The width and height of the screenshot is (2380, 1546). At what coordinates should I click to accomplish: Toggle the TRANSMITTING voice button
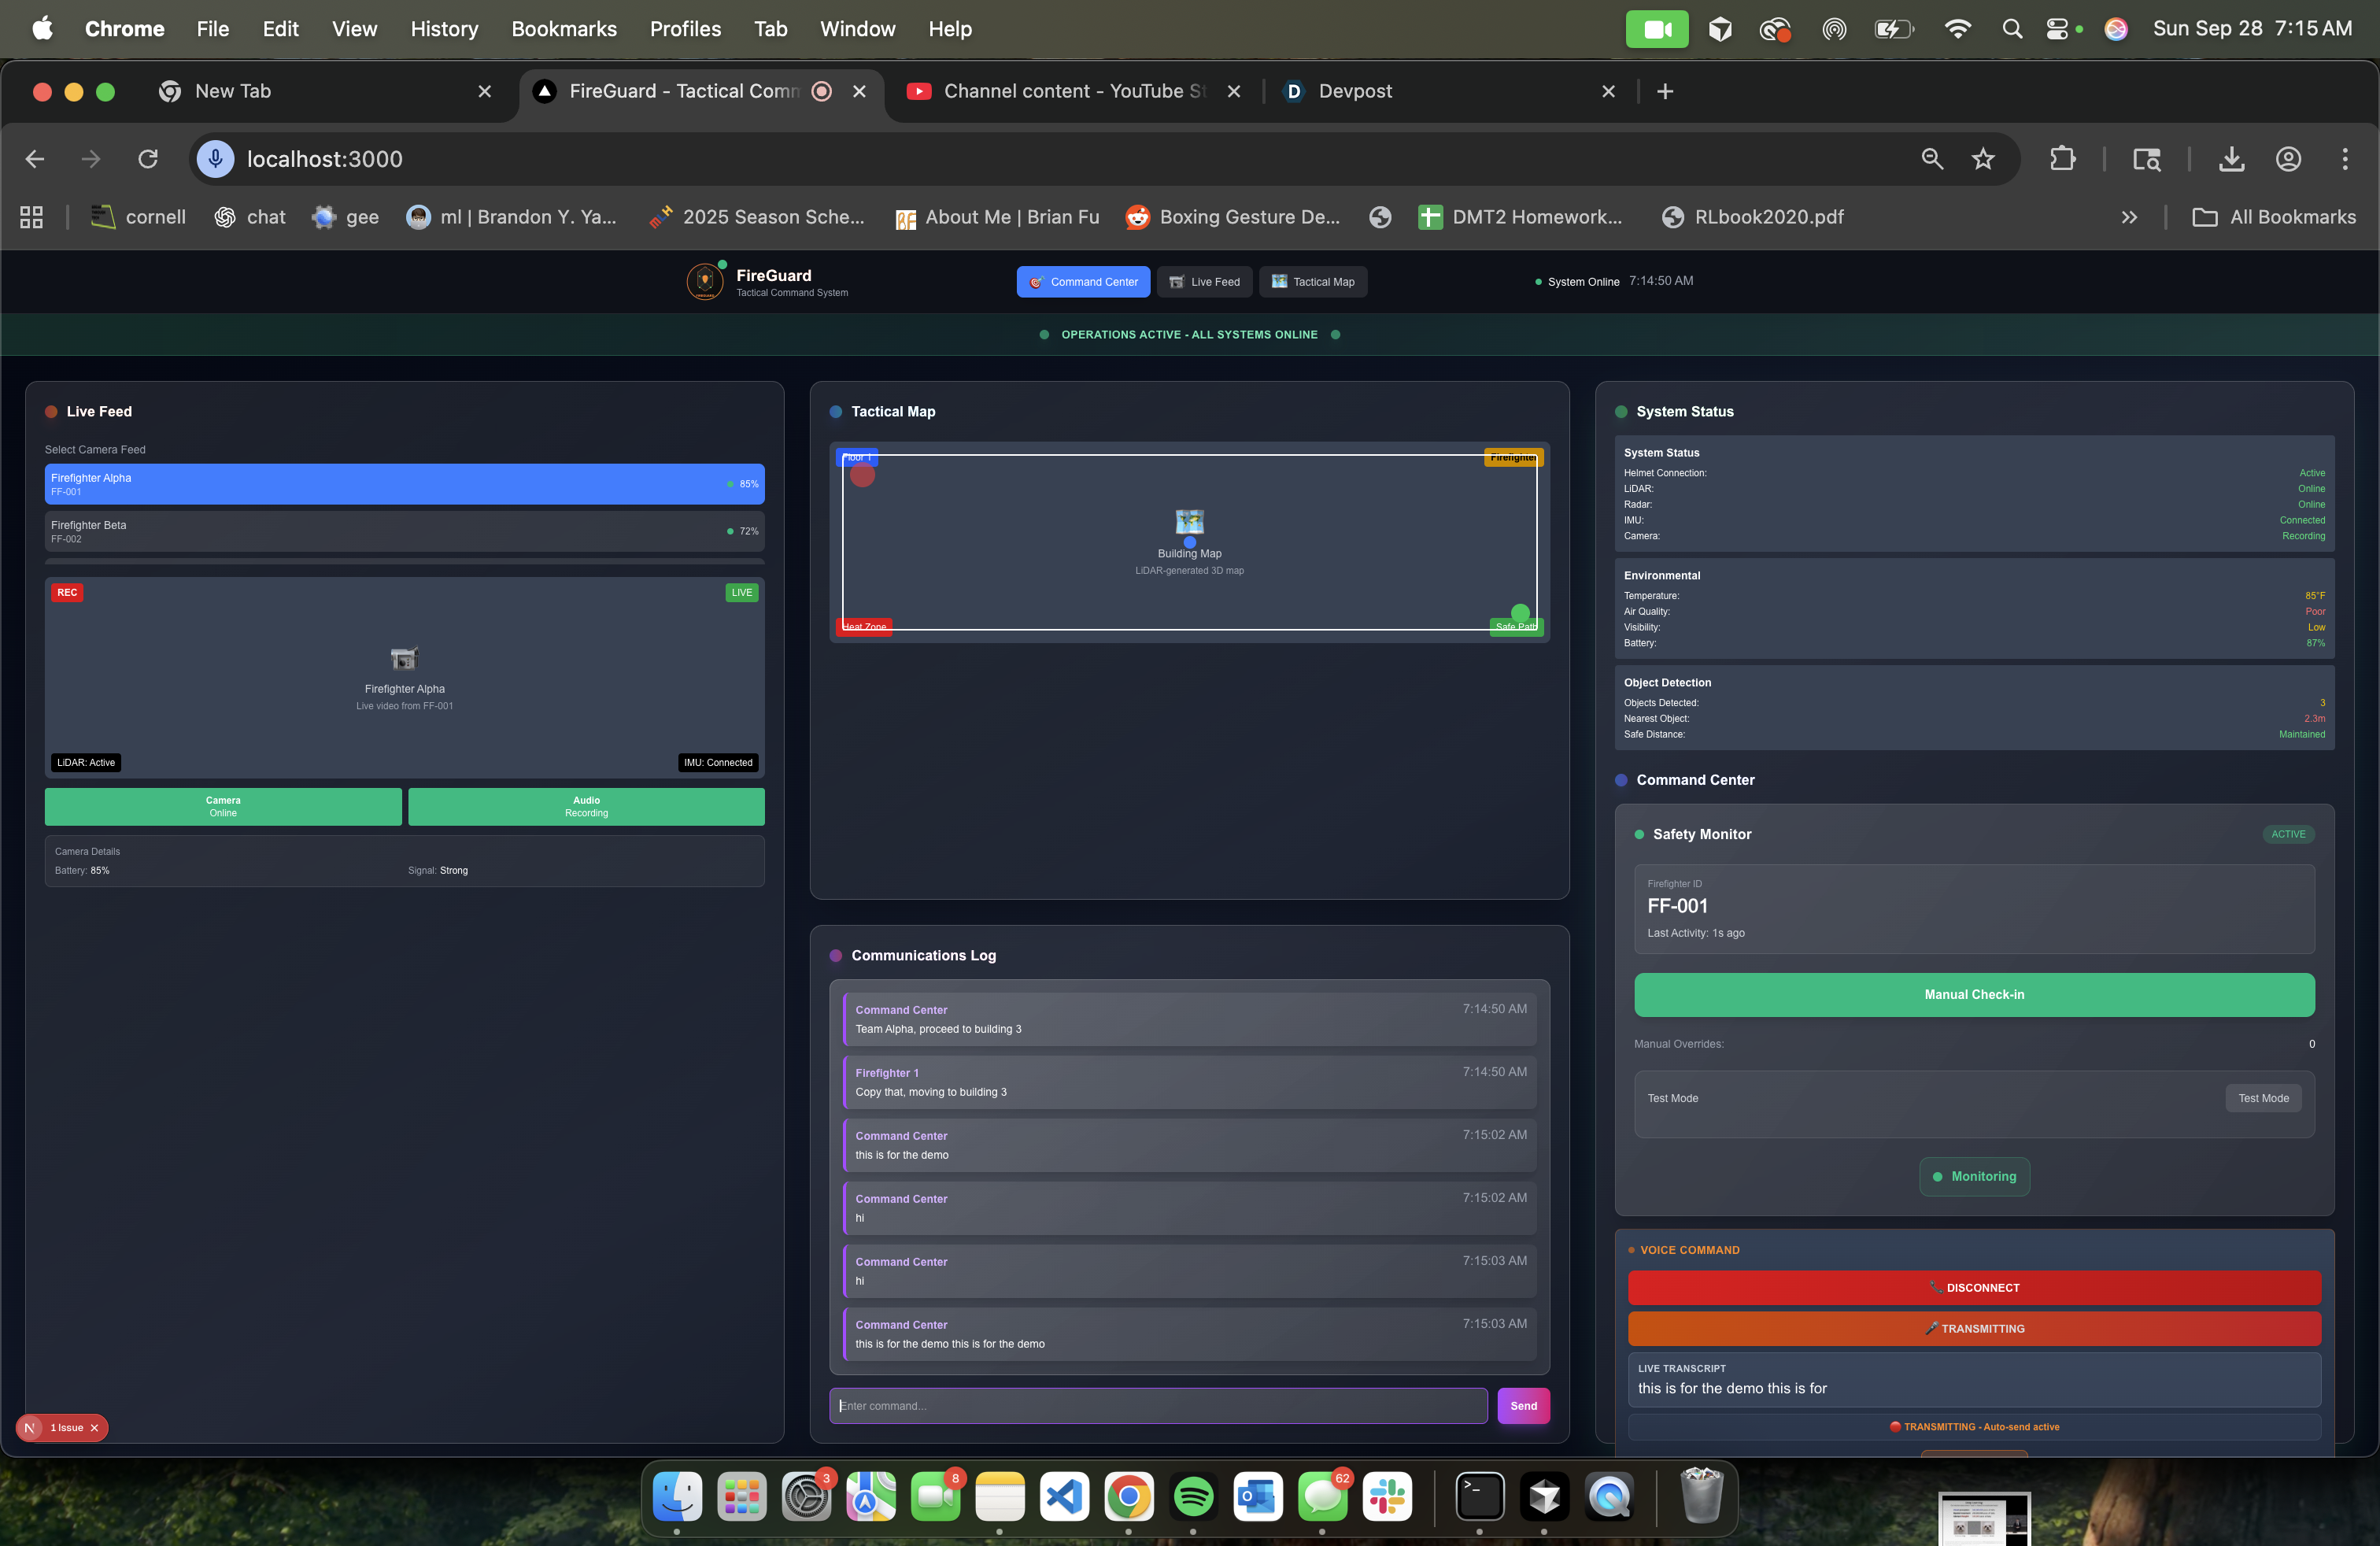point(1973,1328)
